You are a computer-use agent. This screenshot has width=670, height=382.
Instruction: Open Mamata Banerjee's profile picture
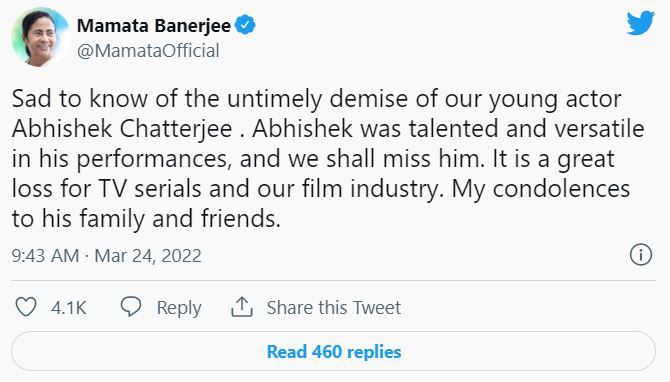click(x=40, y=38)
